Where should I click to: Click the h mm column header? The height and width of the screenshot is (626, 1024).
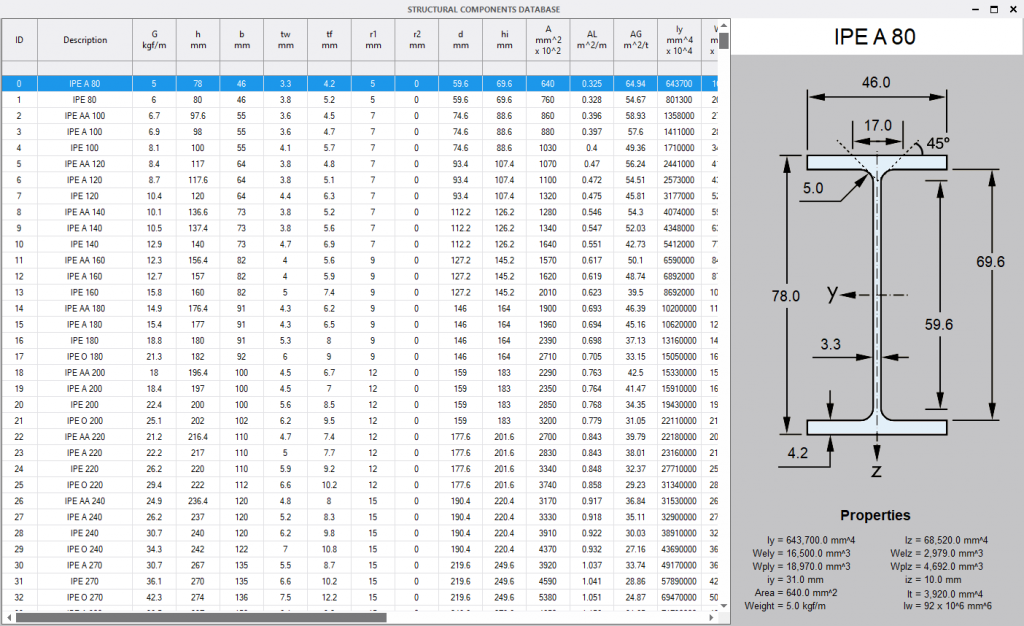[198, 40]
